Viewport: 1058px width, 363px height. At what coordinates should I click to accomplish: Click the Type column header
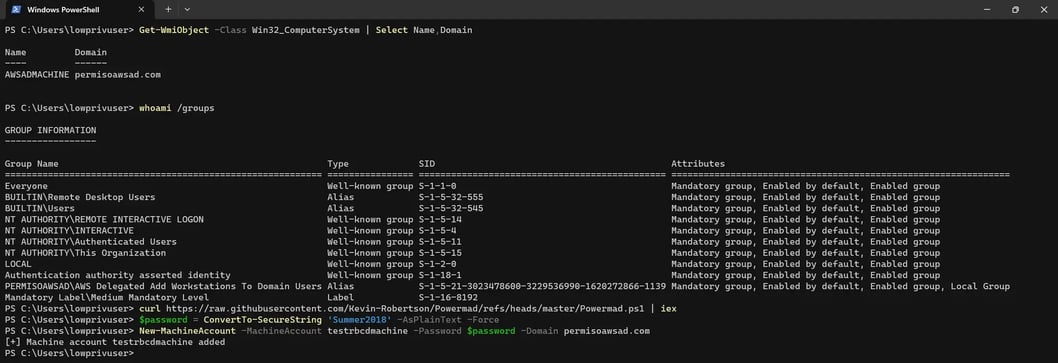pos(338,164)
